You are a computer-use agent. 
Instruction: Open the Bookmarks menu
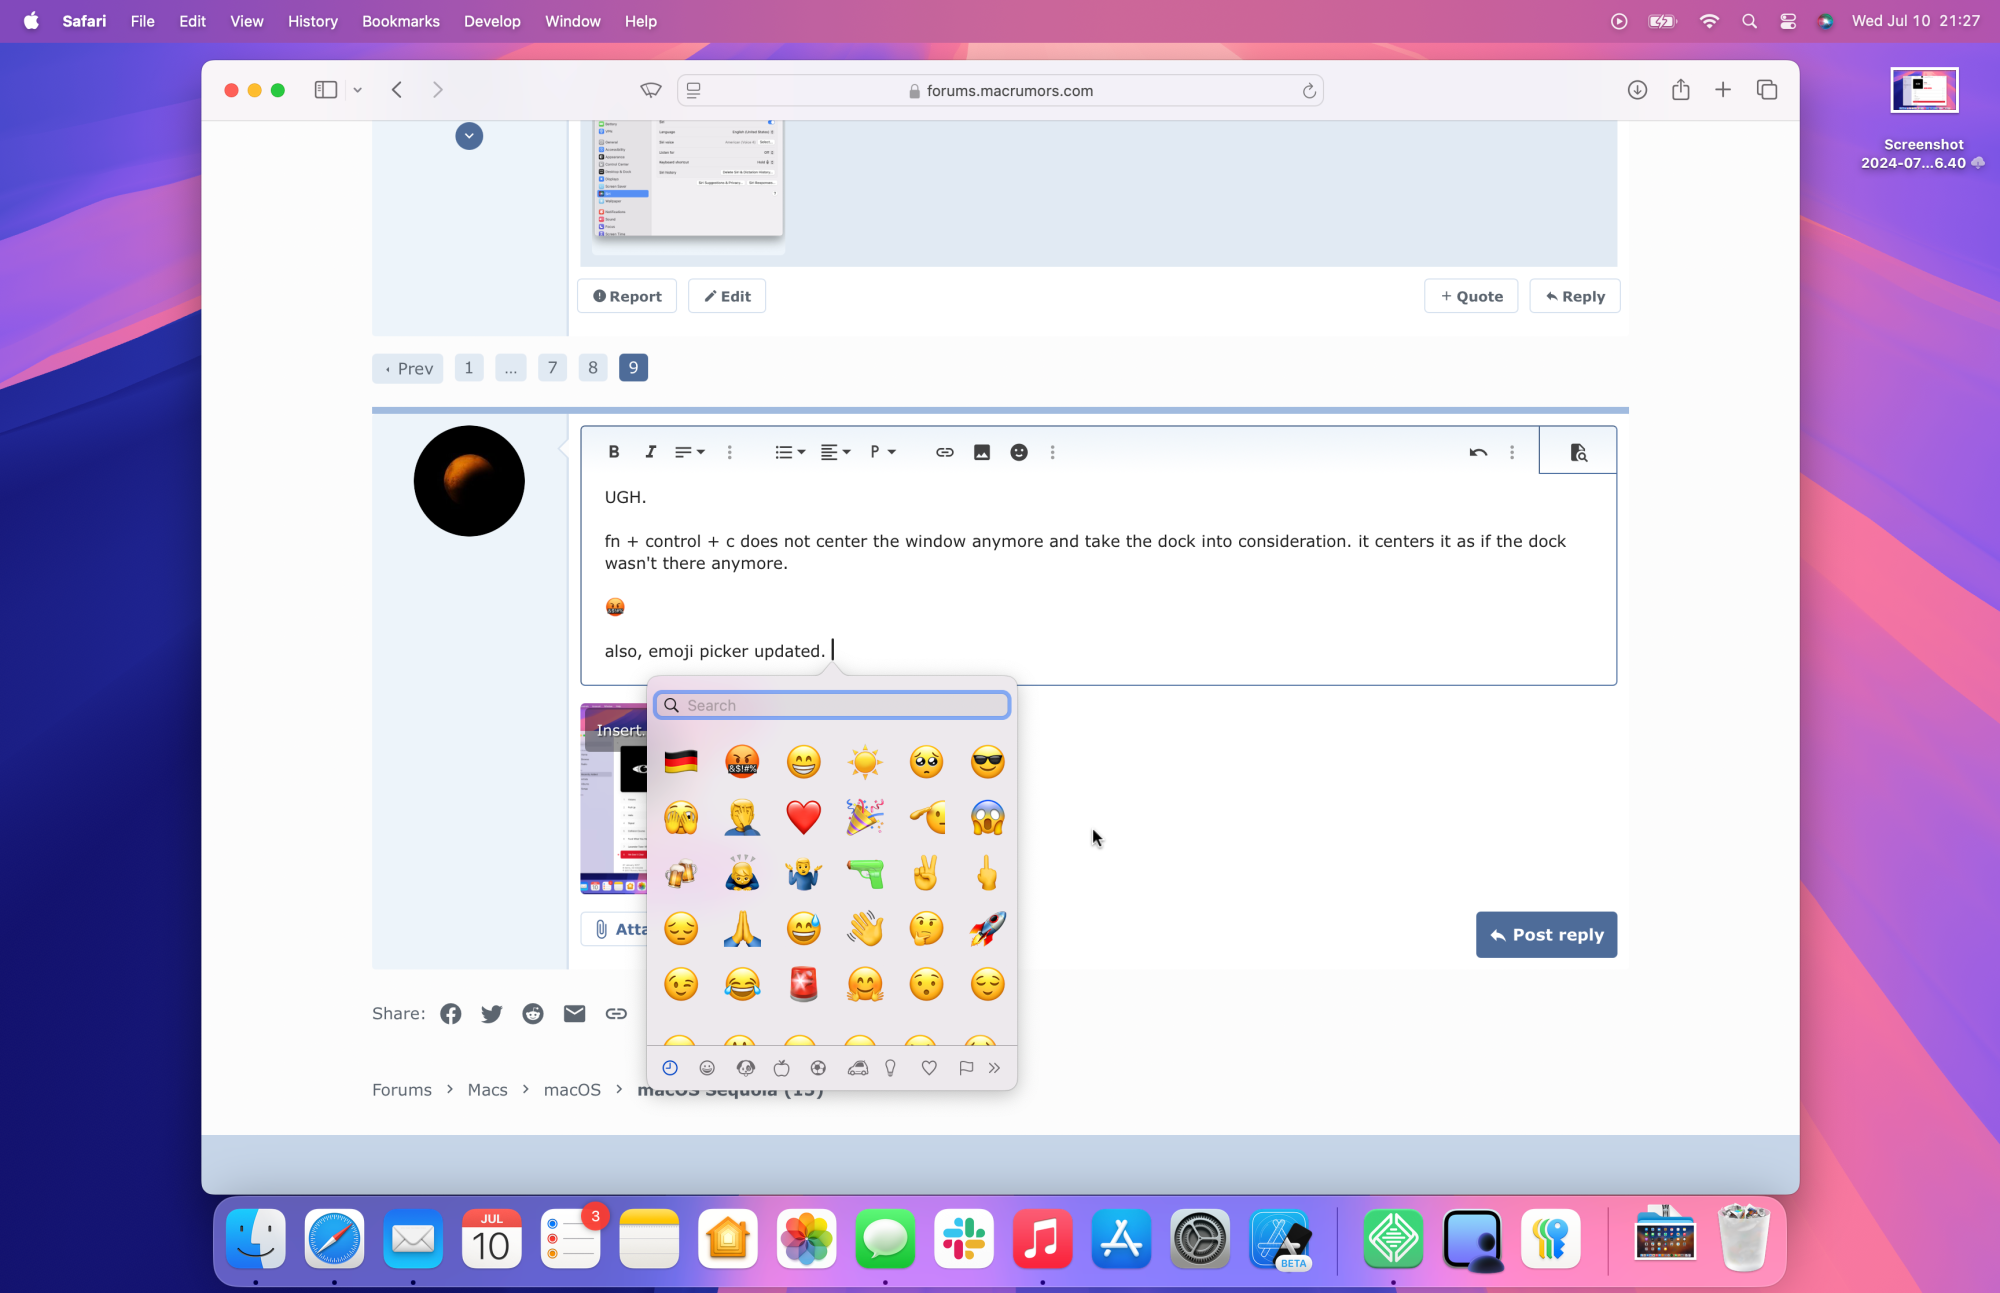click(400, 21)
